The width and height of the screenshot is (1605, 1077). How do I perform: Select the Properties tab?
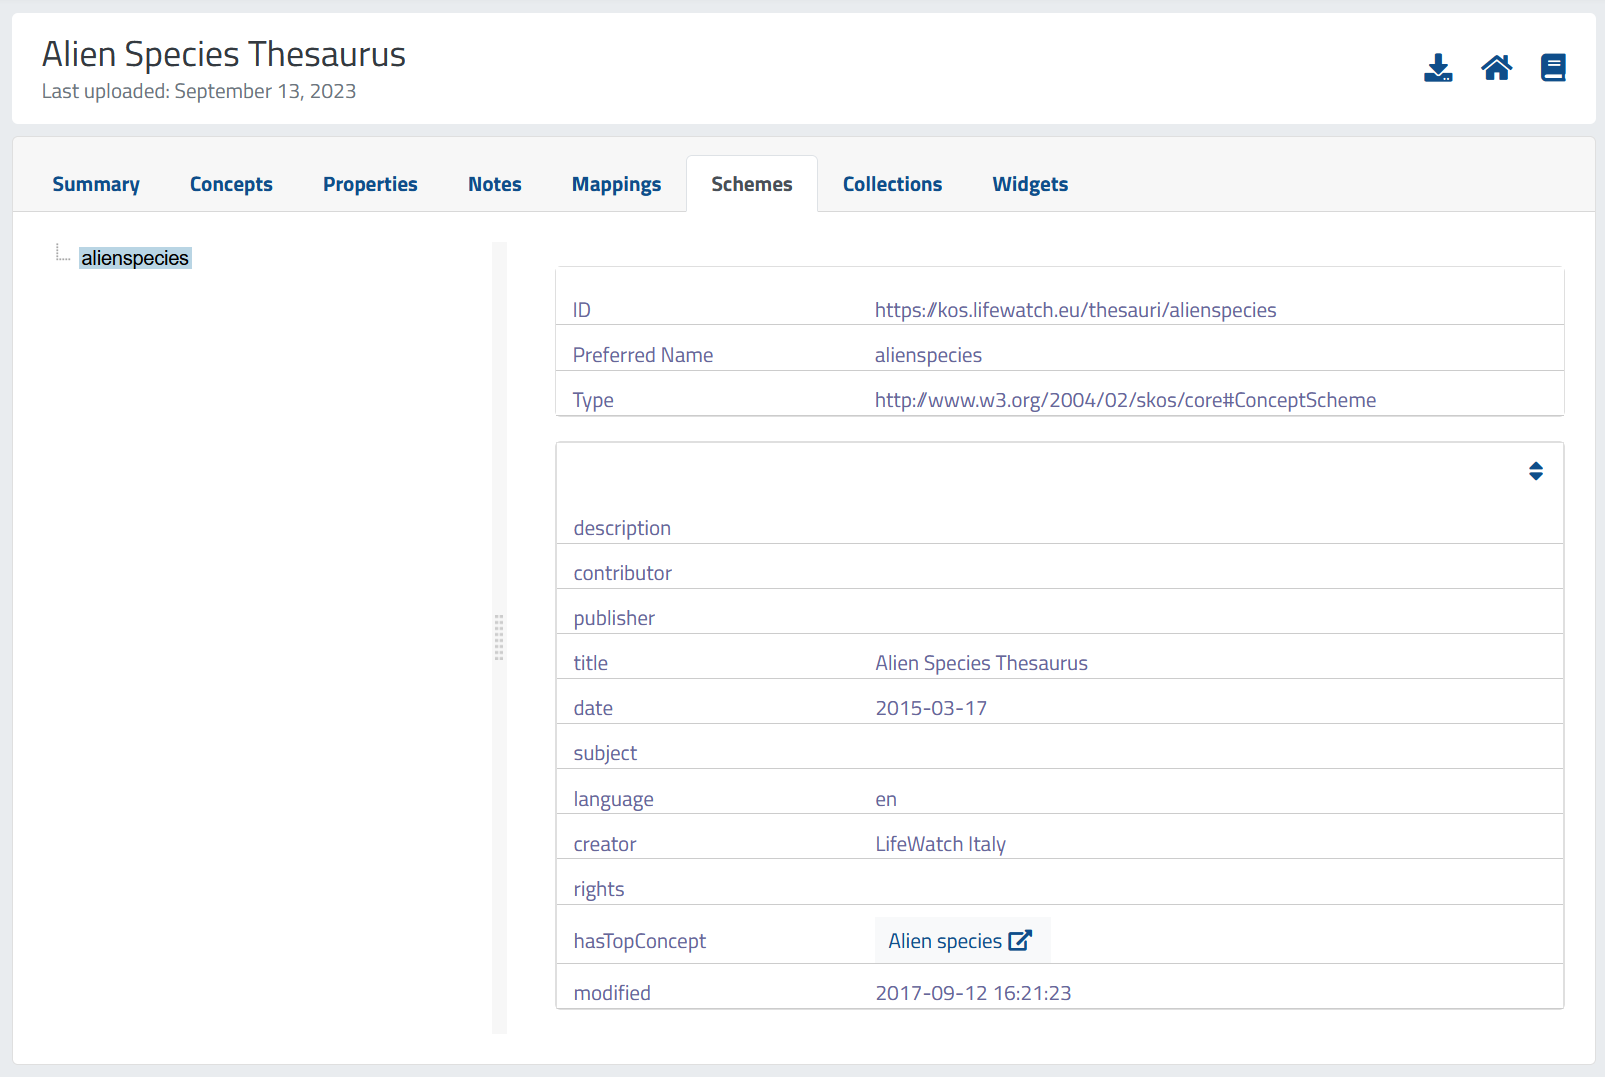pyautogui.click(x=370, y=184)
